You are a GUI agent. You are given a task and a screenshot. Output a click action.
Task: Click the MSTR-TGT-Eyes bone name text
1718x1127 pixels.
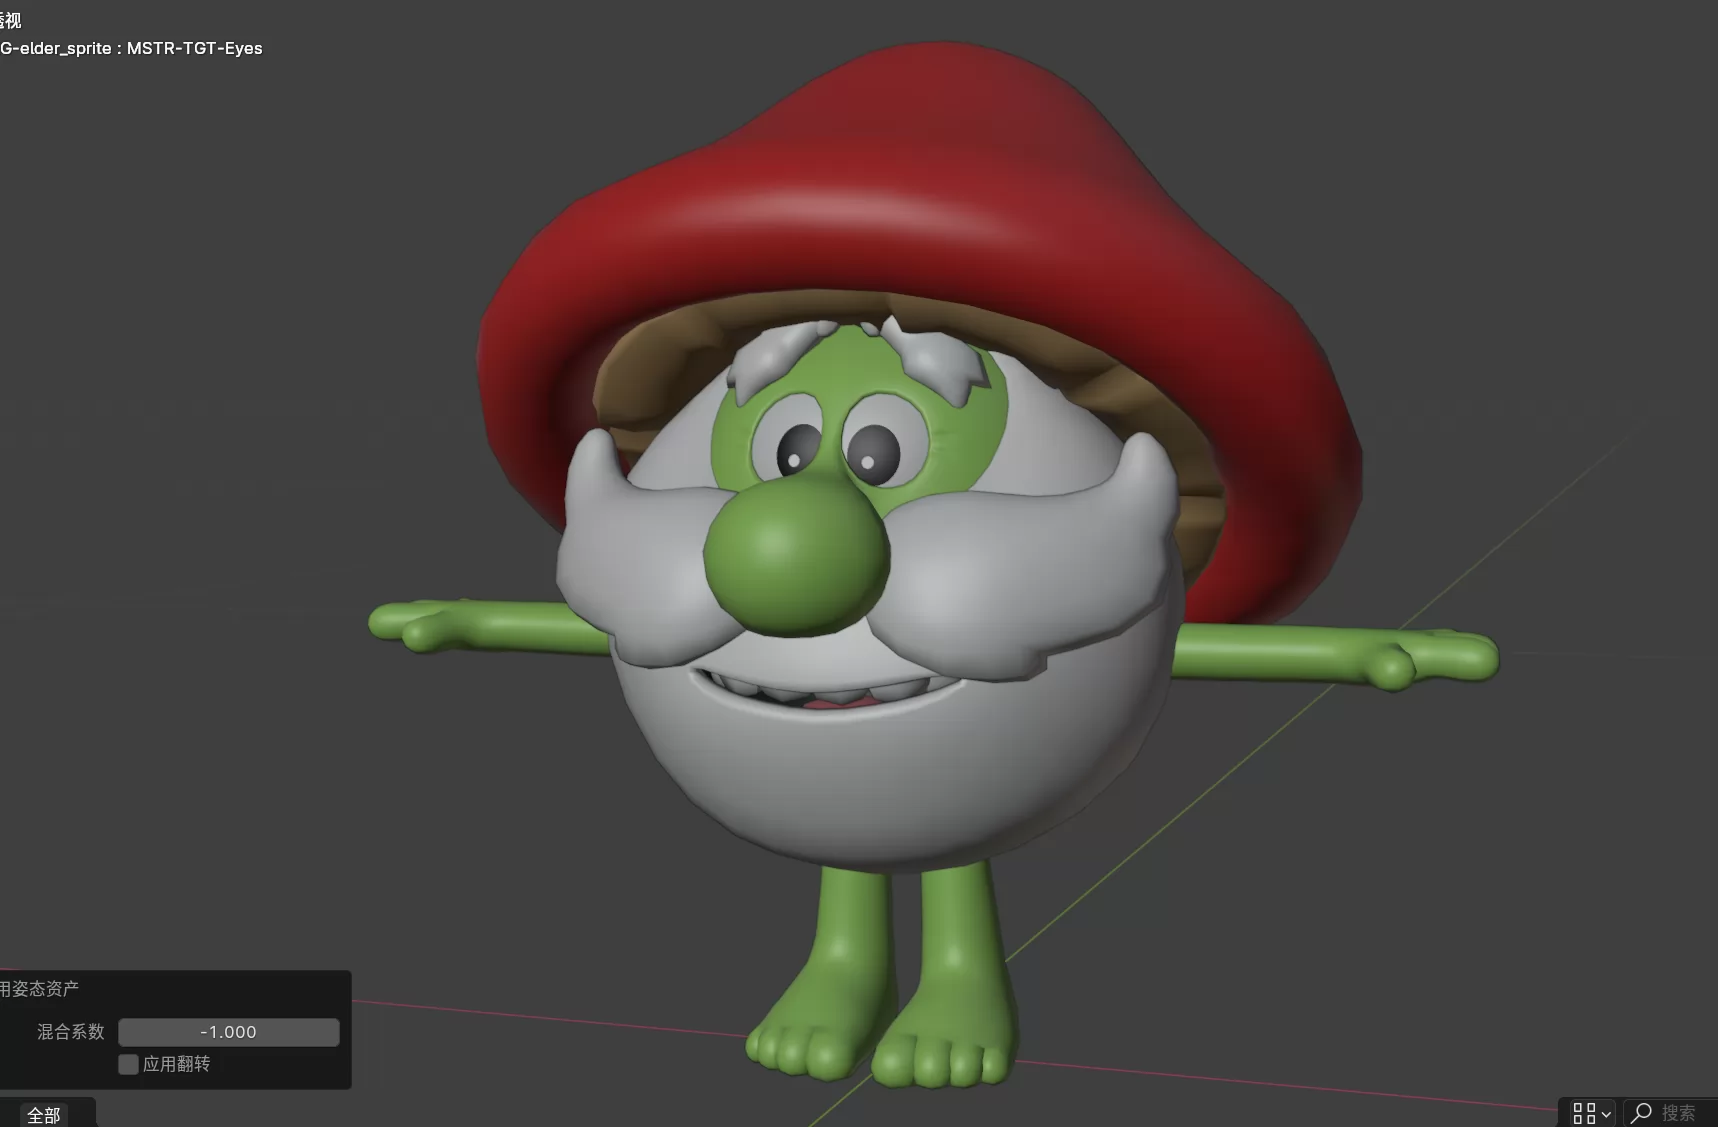pyautogui.click(x=195, y=48)
